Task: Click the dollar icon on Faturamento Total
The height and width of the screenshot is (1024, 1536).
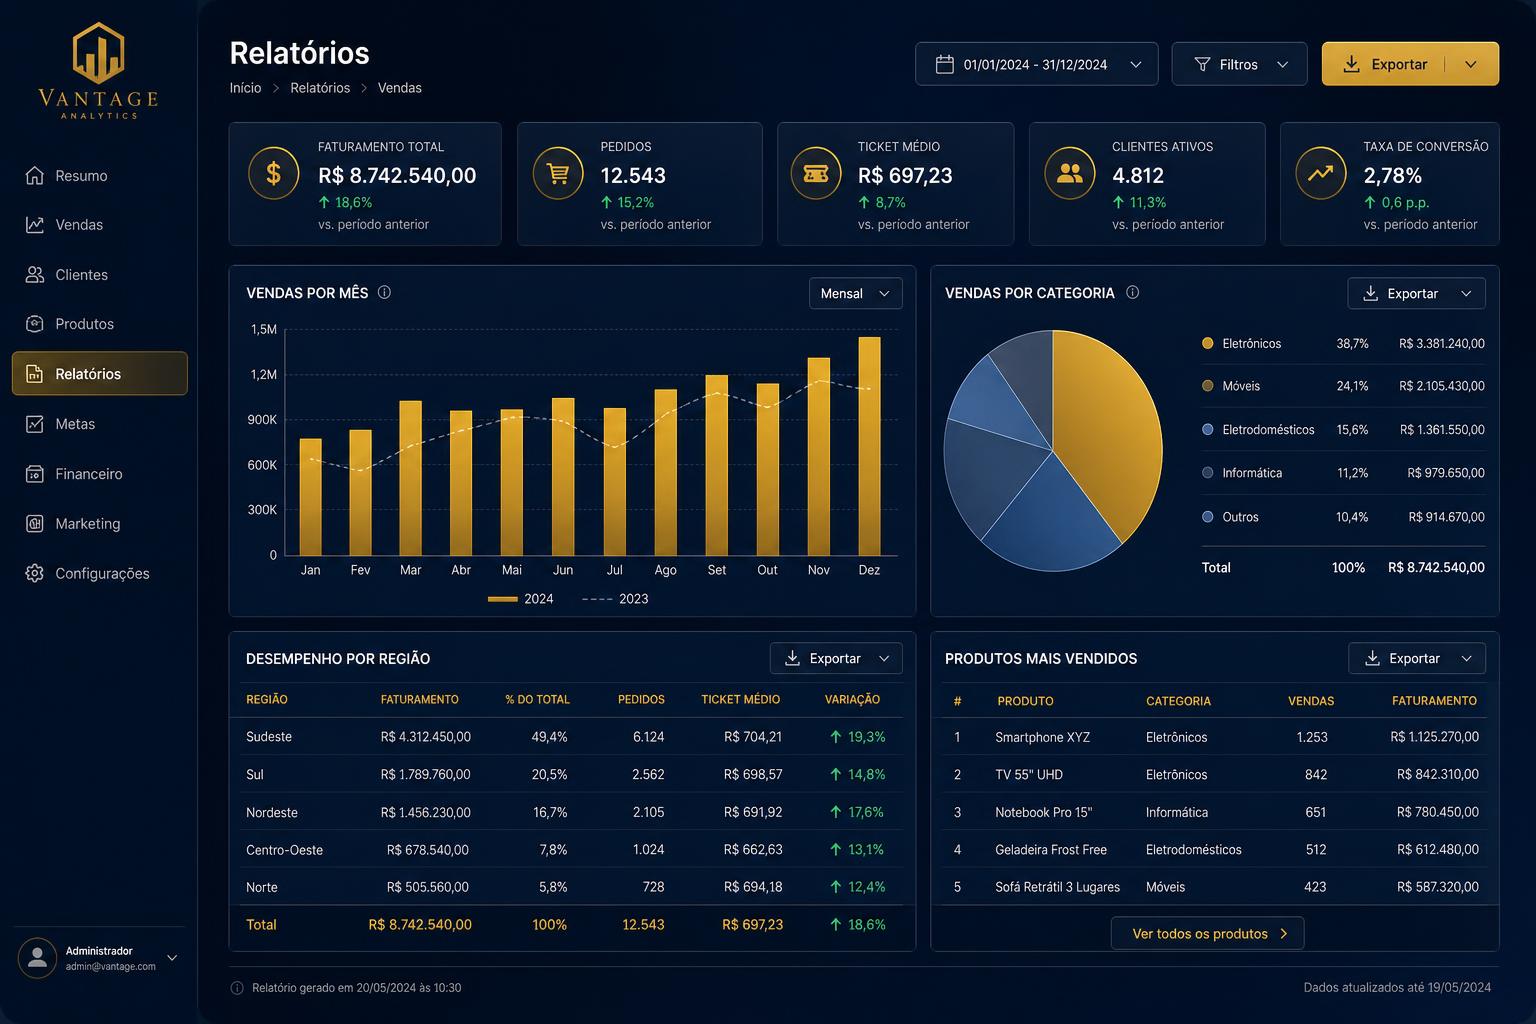Action: (x=273, y=173)
